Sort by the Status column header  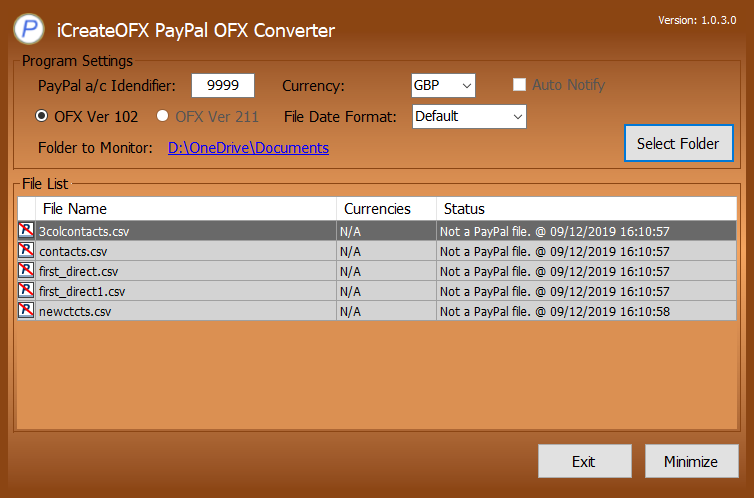(586, 209)
